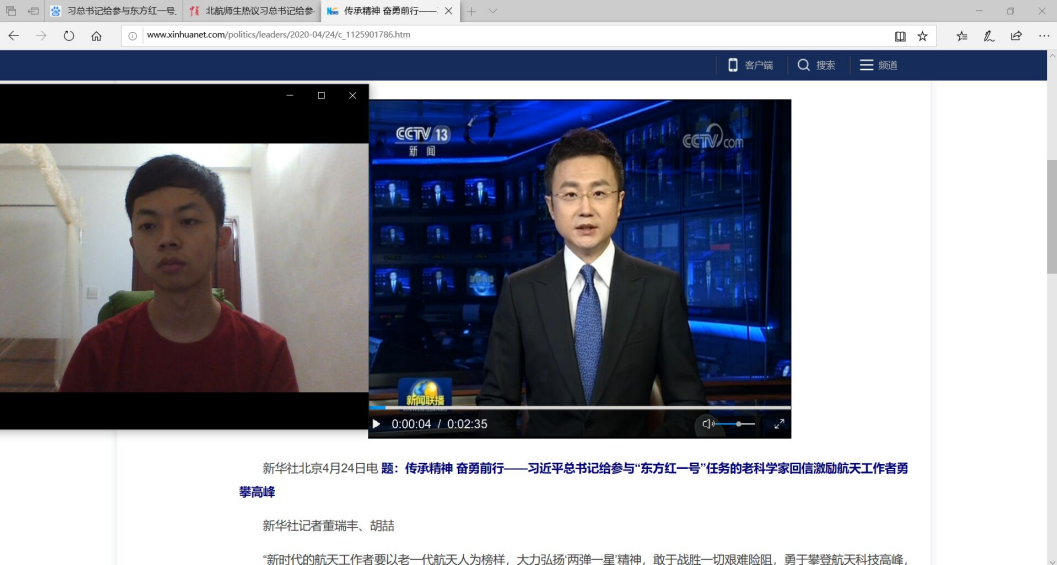Open the browser home page

pyautogui.click(x=96, y=36)
